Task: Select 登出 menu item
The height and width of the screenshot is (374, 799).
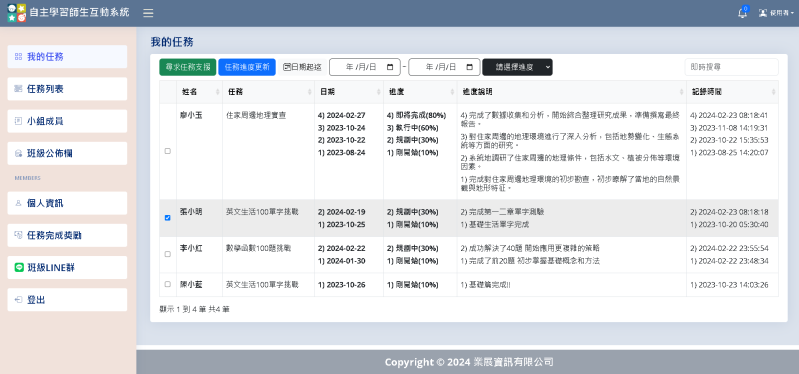Action: coord(67,300)
